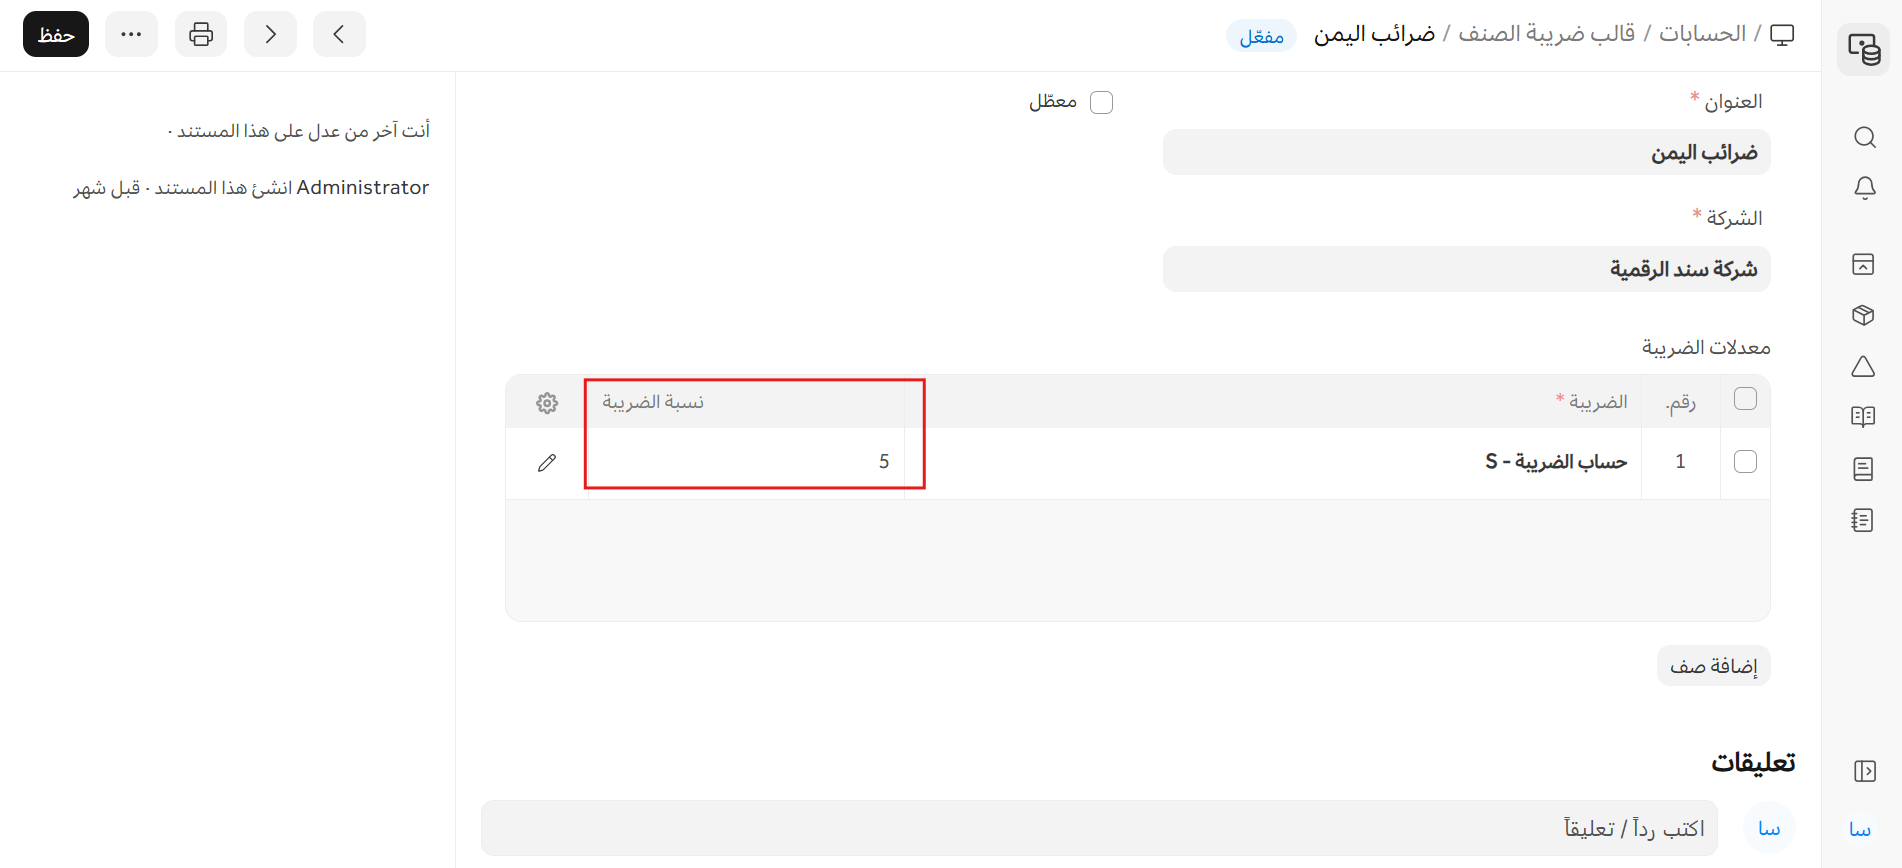
Task: Select all rows checkbox in table header
Action: [1745, 399]
